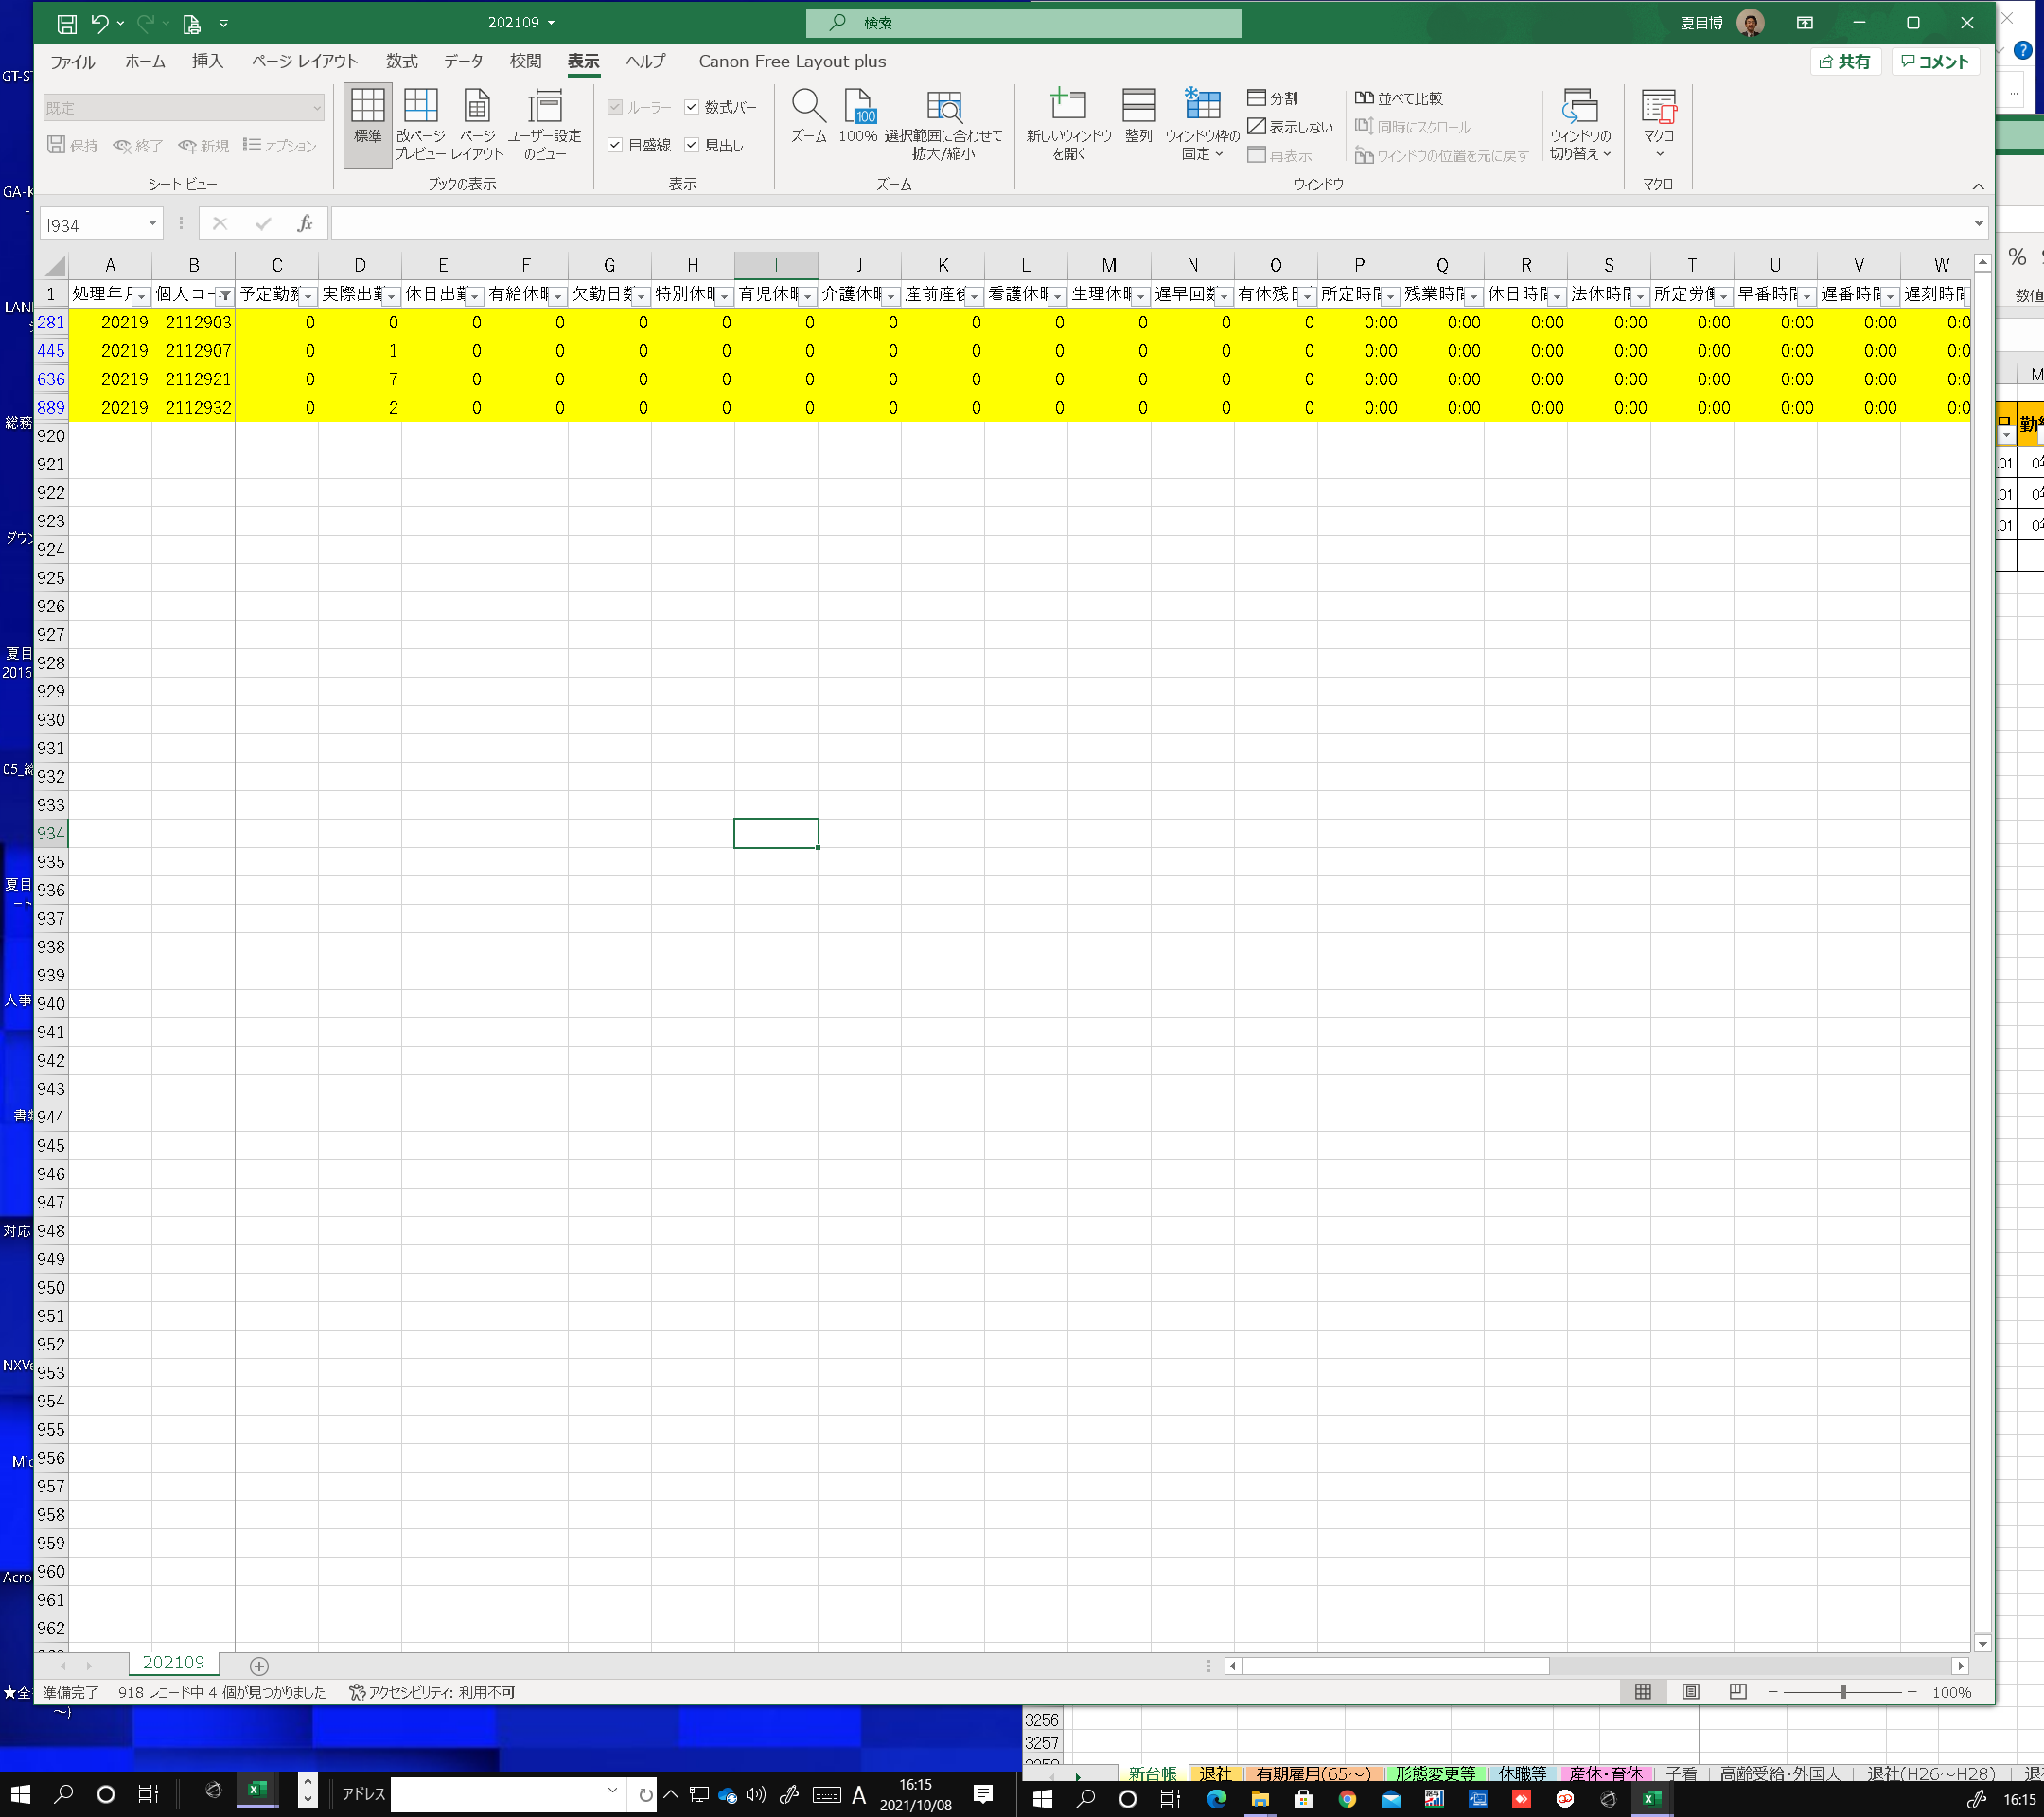Screen dimensions: 2044x1817
Task: Click the save icon in title bar
Action: 66,23
